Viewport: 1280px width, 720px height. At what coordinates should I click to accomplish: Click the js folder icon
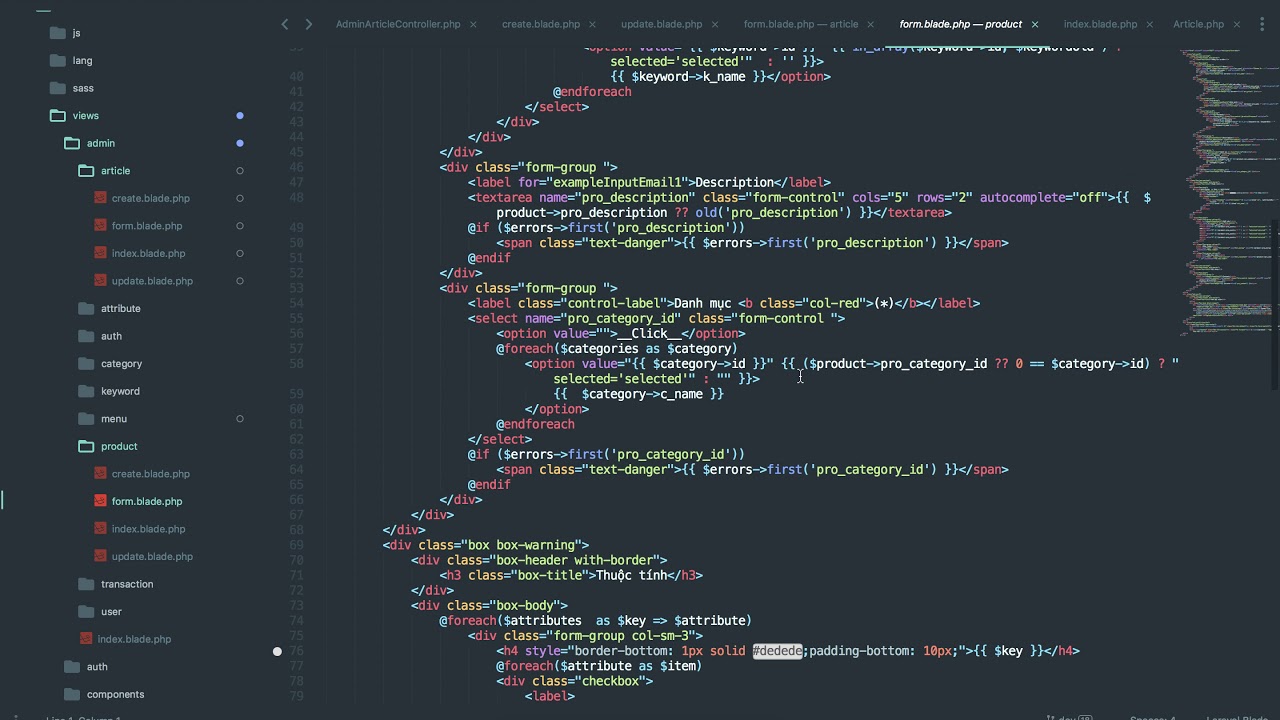(57, 33)
